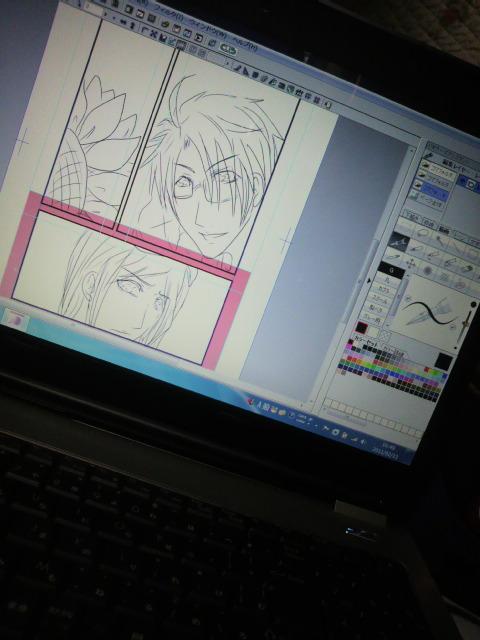
Task: Click the first tab below layer list
Action: 412,218
